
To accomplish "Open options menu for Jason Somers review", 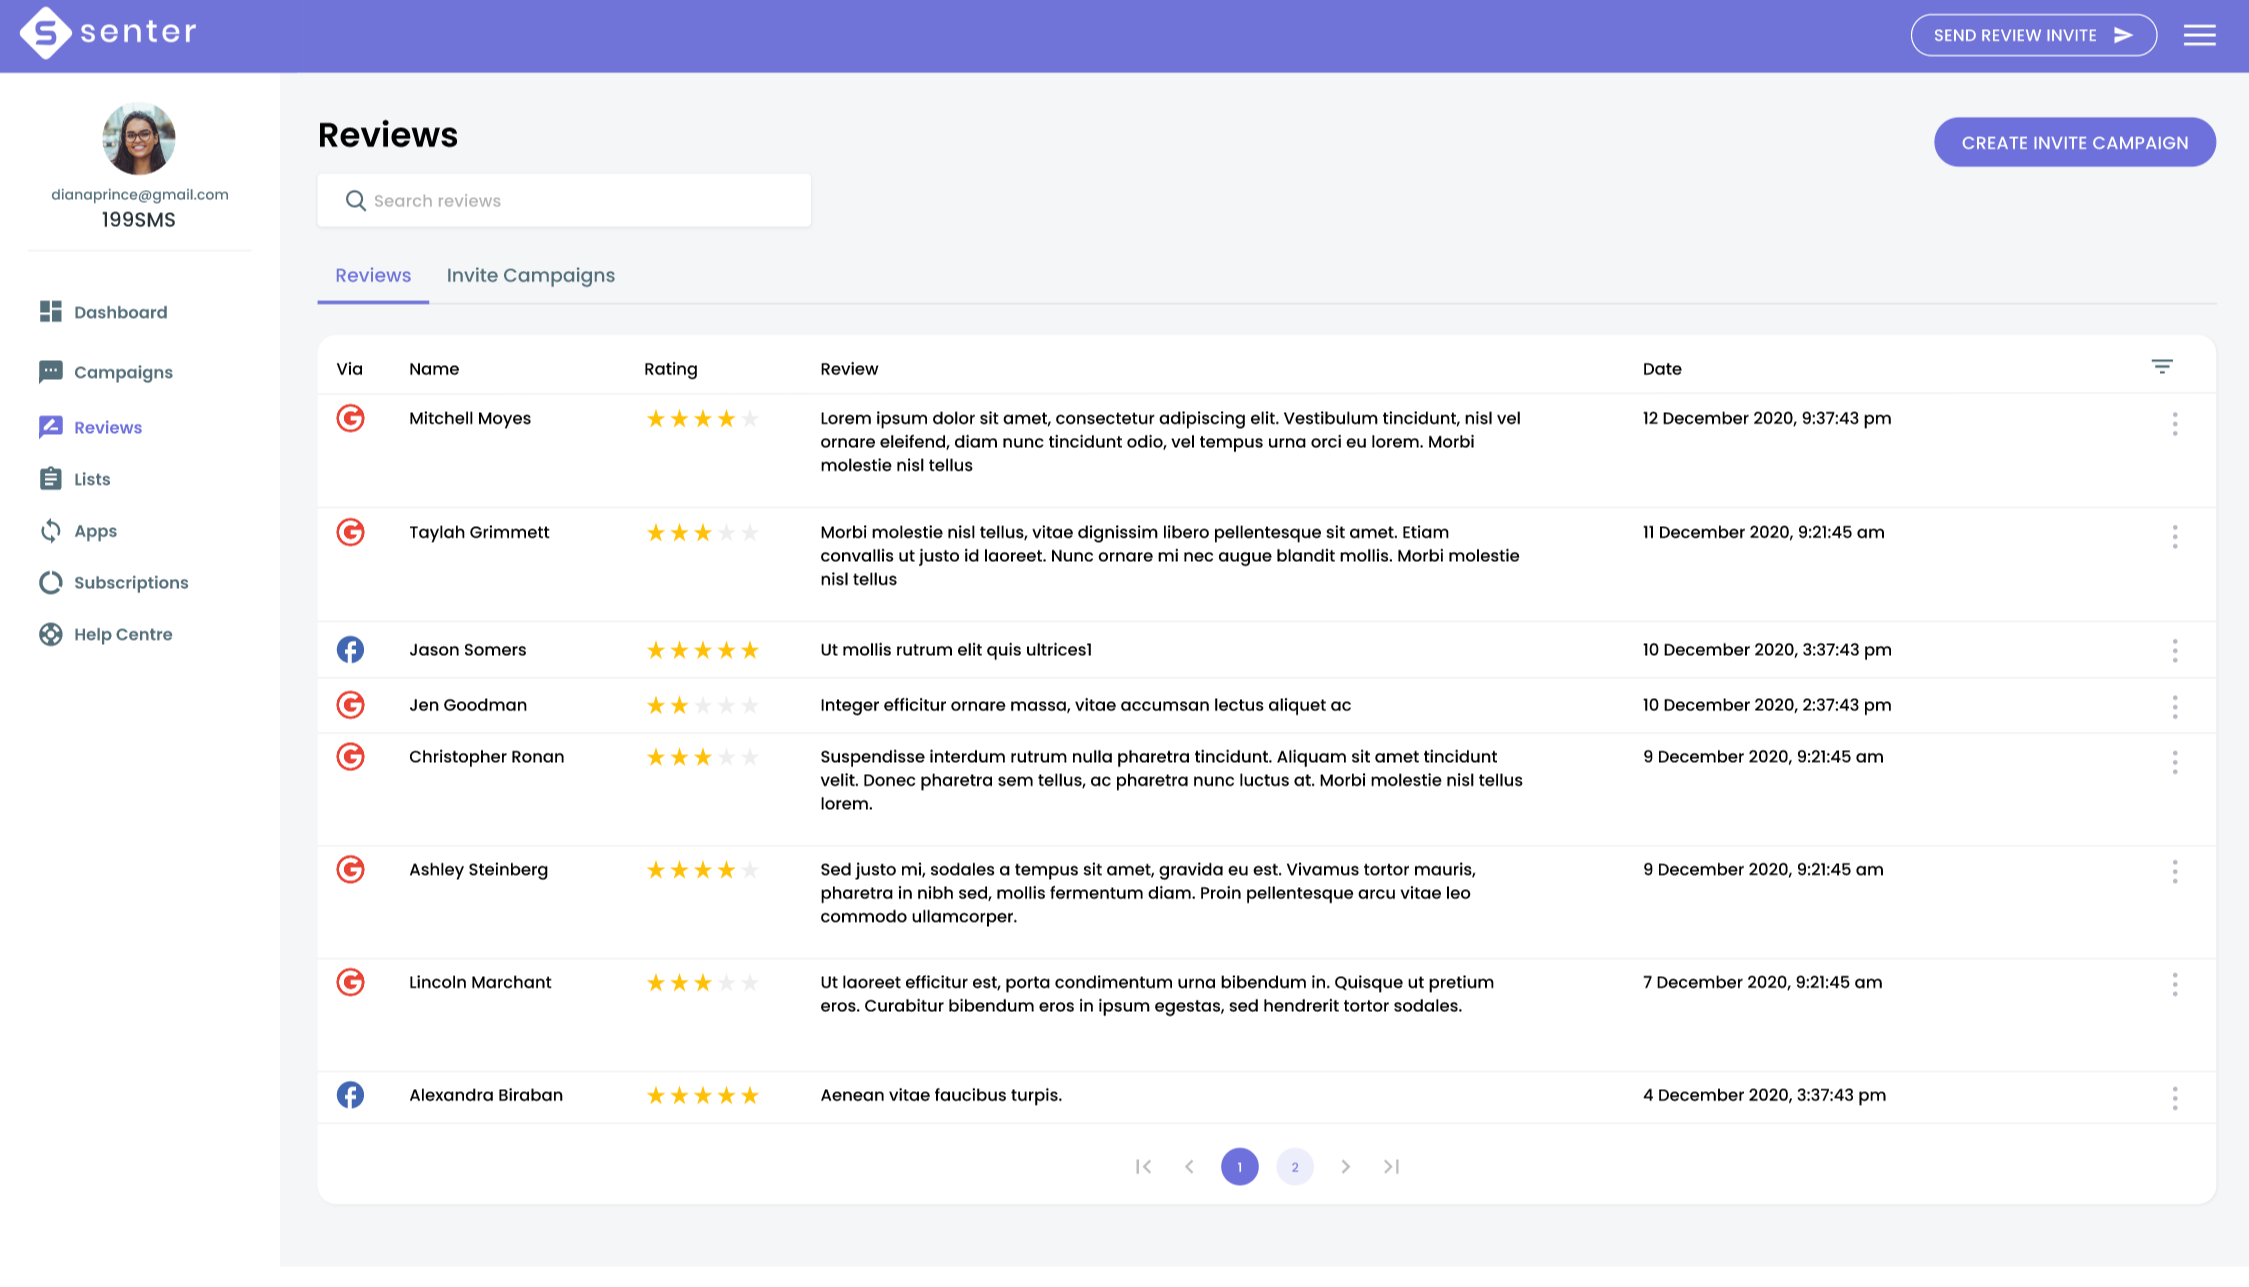I will [x=2174, y=651].
